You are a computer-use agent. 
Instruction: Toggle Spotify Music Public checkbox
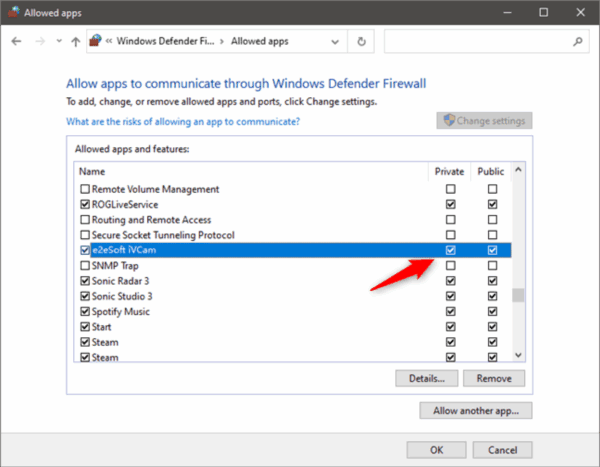(492, 312)
